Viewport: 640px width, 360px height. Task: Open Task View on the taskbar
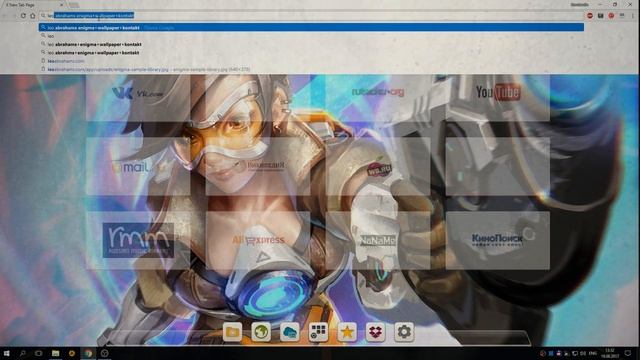39,353
